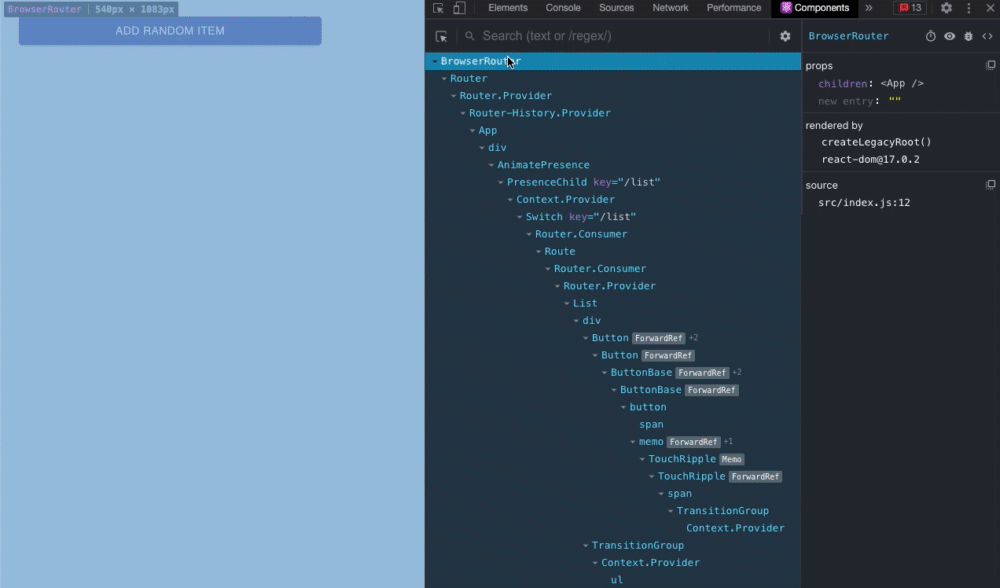The image size is (1000, 588).
Task: Click the eye icon to inspect DOM element
Action: pos(948,35)
